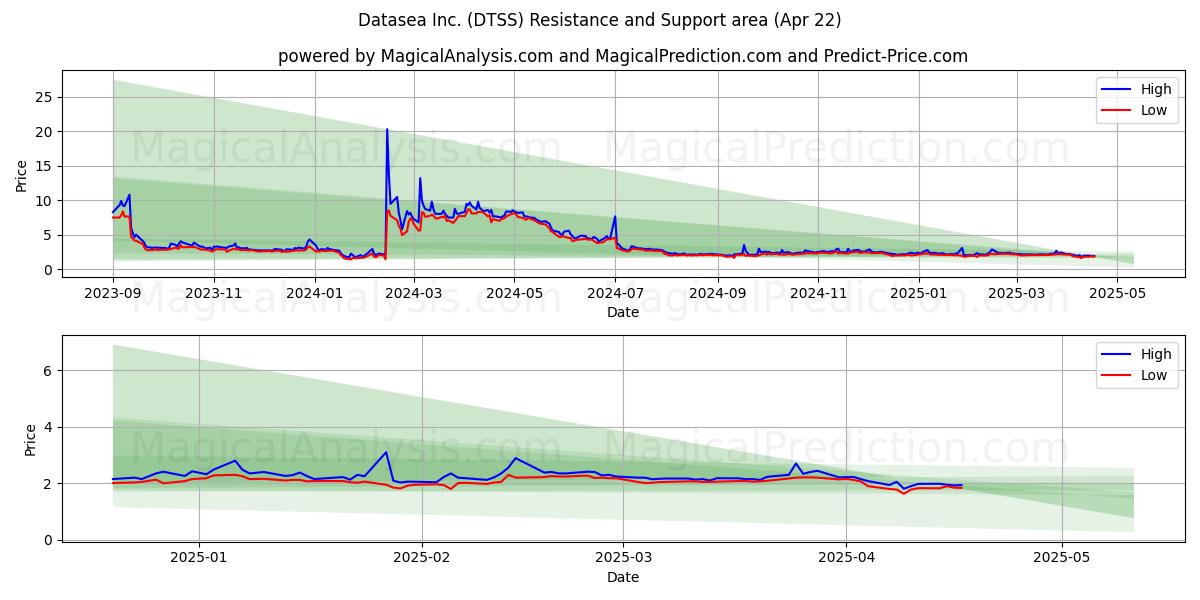Screen dimensions: 1200x600
Task: Click the '5' price tick on top chart
Action: pyautogui.click(x=49, y=235)
